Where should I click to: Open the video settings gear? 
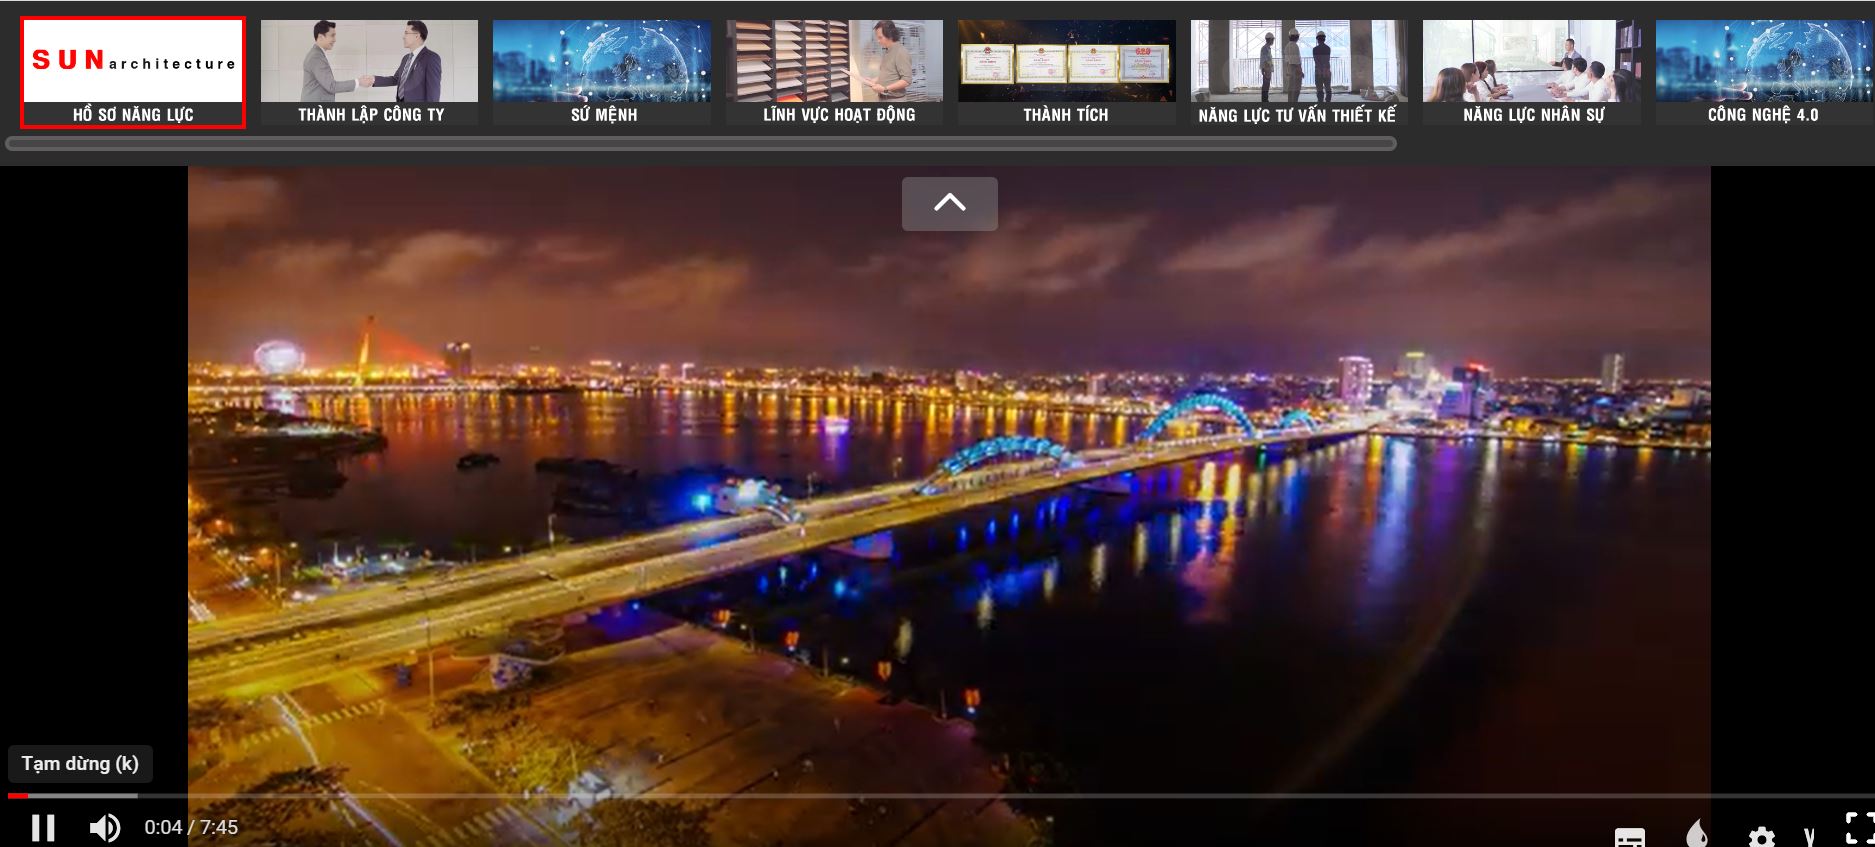click(x=1762, y=837)
